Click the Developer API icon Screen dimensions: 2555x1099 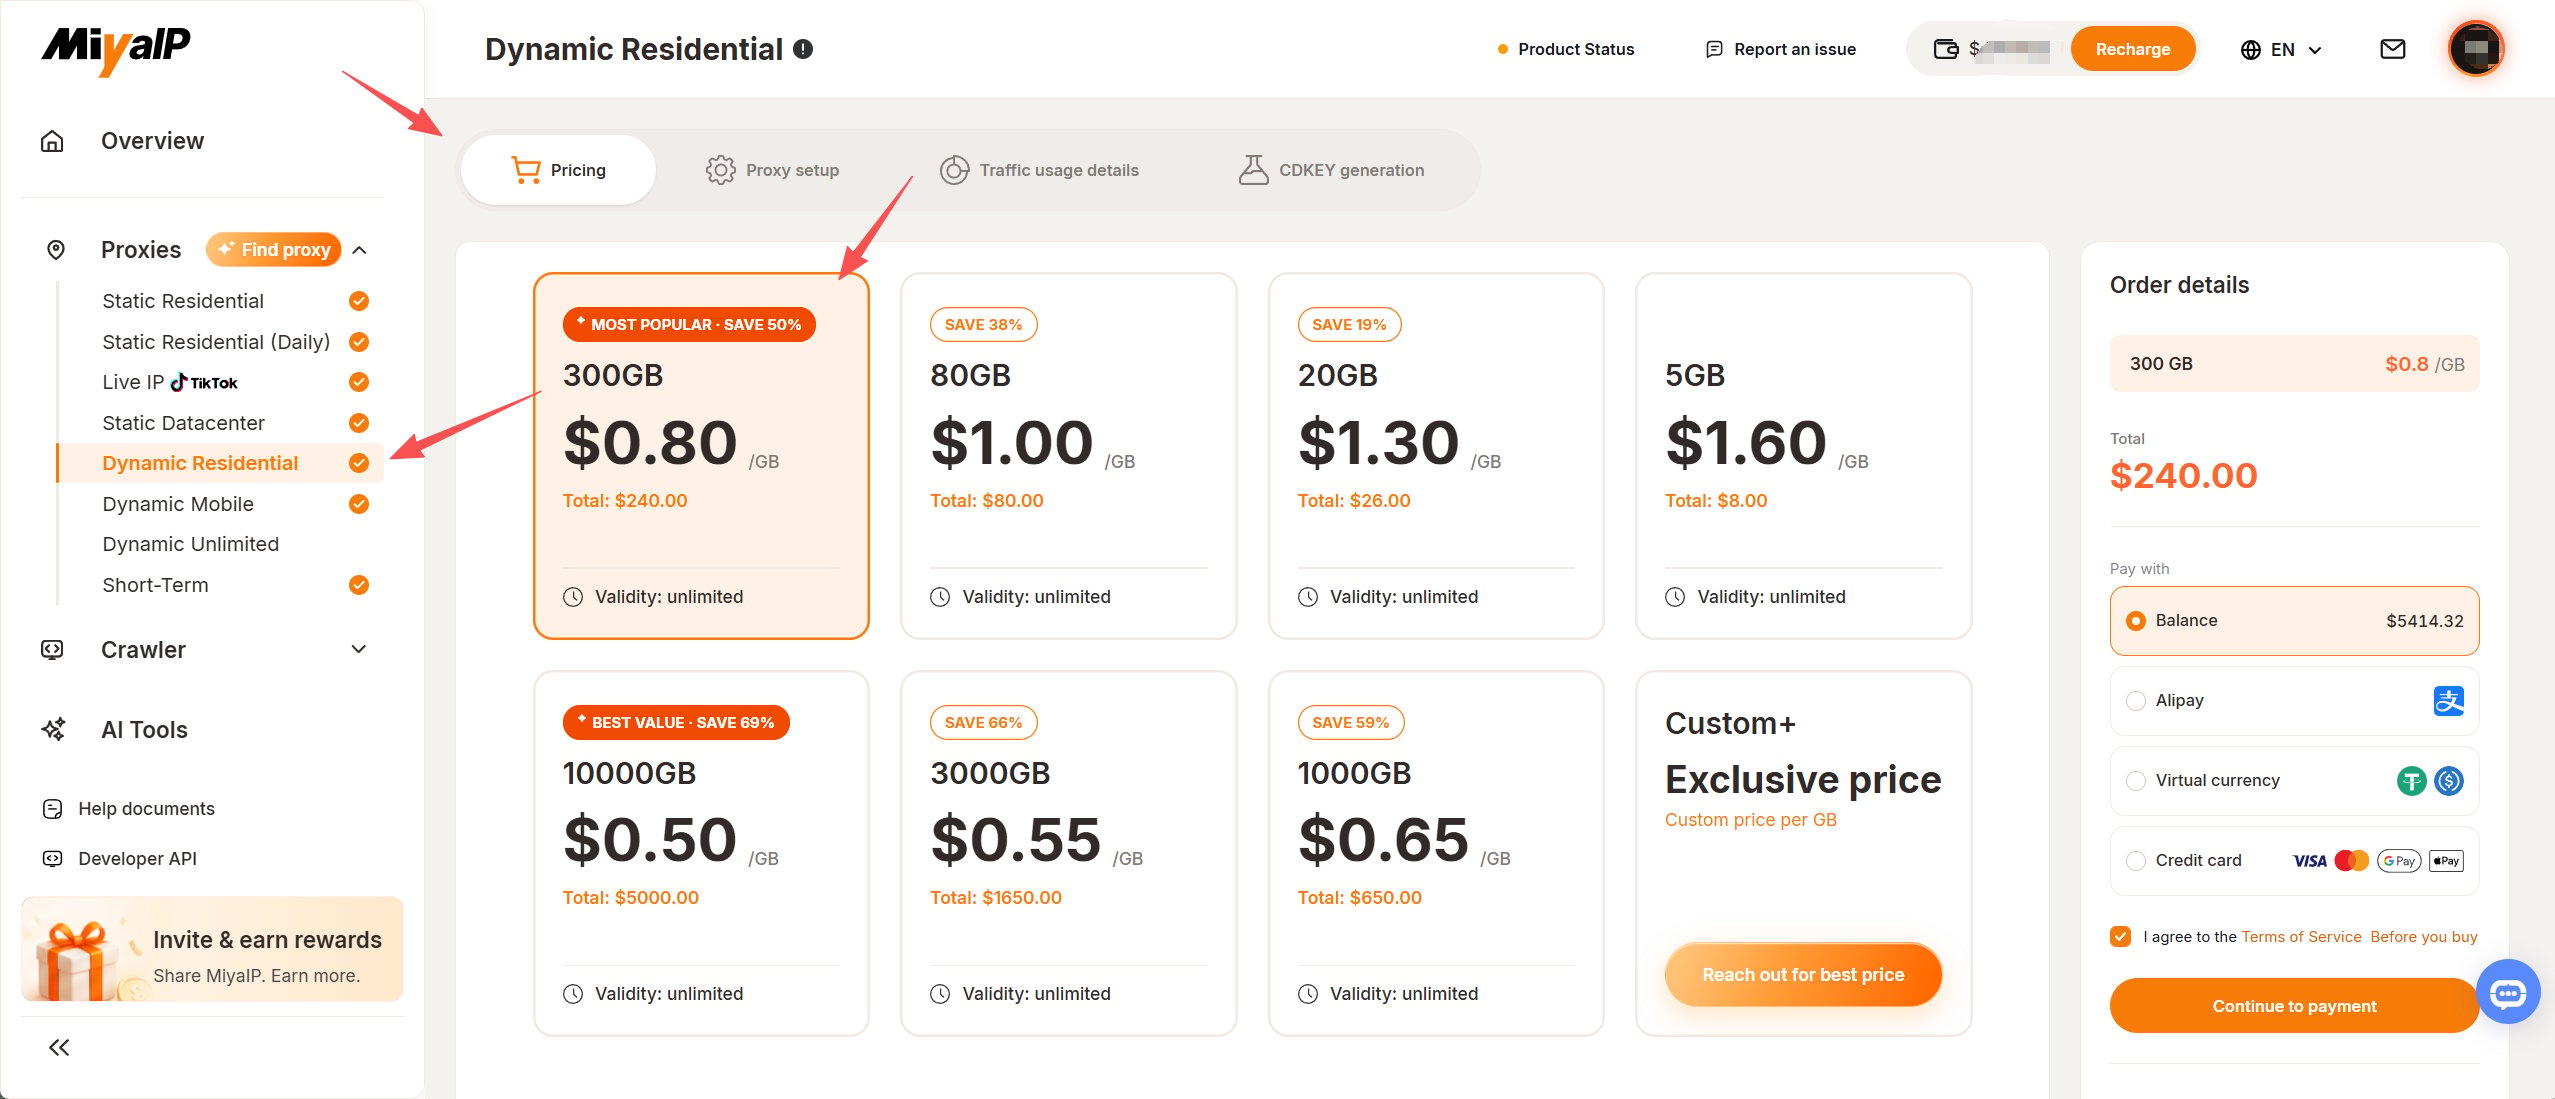[x=53, y=859]
